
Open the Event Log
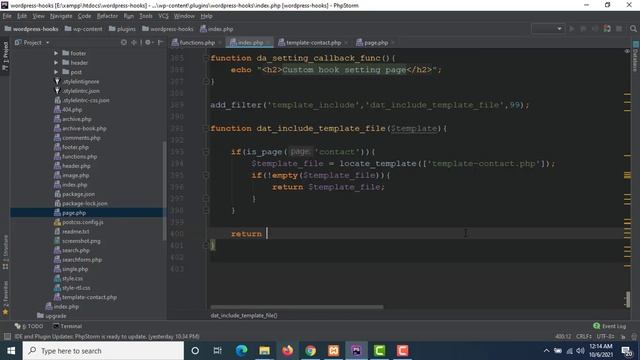[609, 326]
